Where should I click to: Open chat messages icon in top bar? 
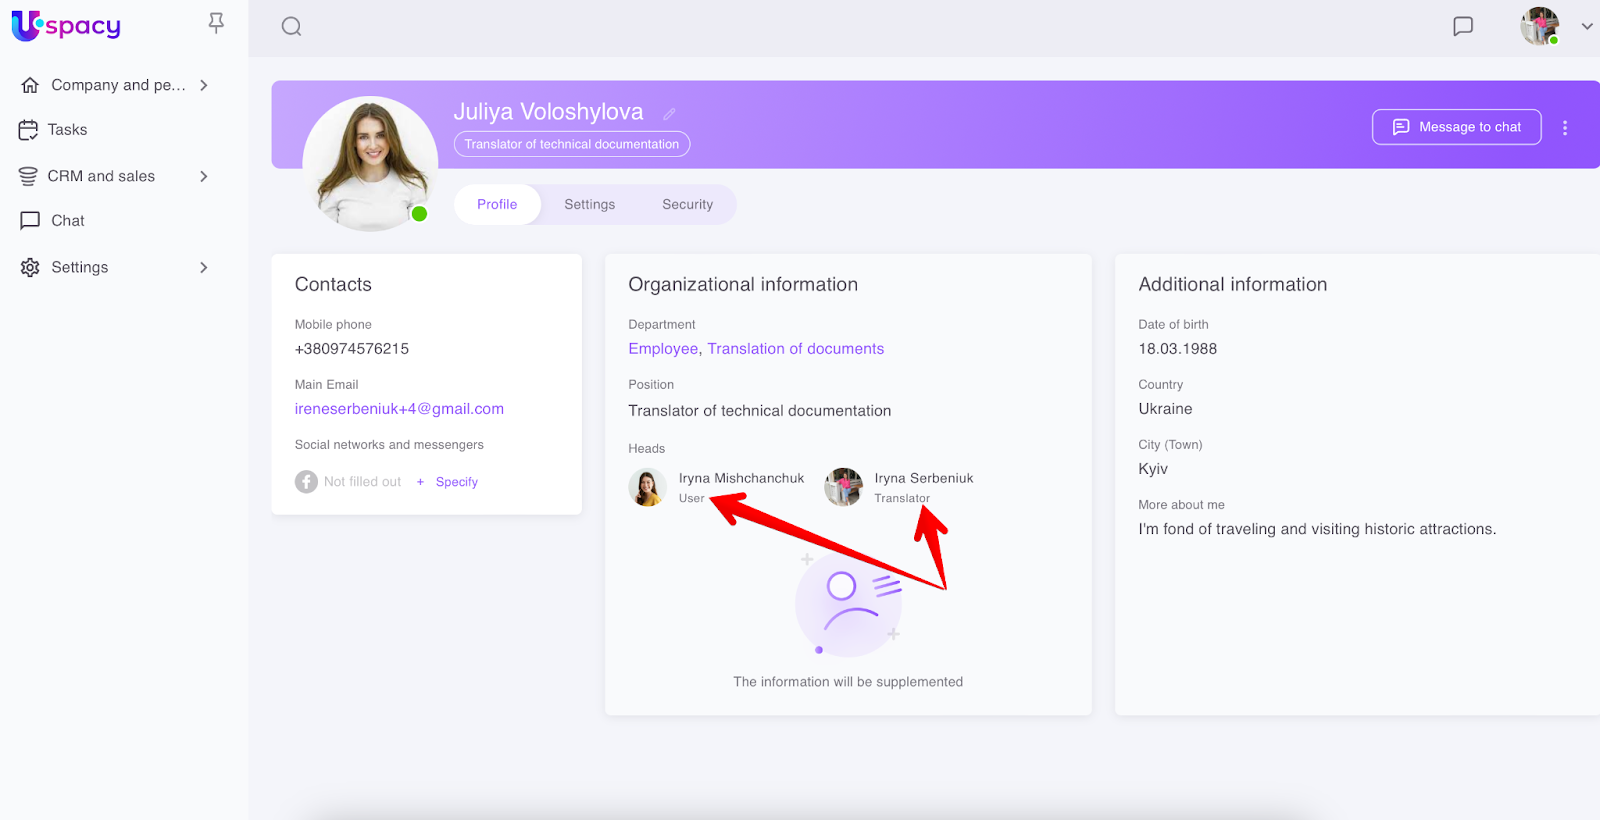pyautogui.click(x=1462, y=27)
